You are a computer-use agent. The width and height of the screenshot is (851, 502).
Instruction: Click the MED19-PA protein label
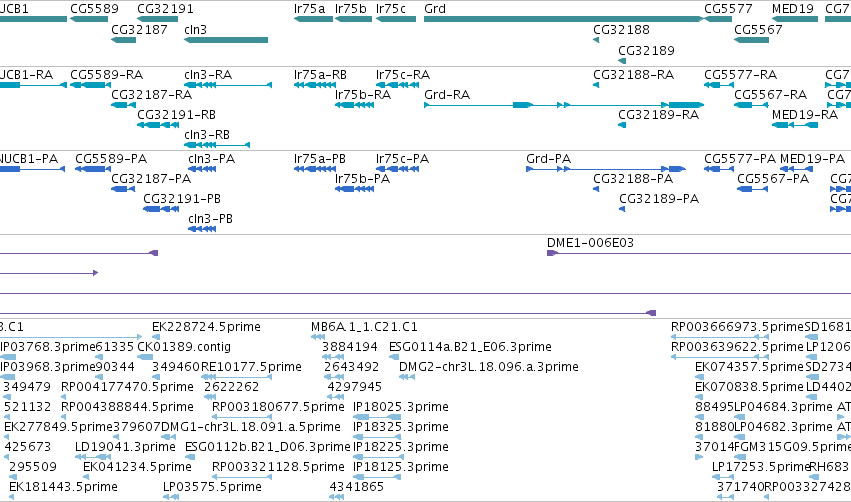point(812,158)
